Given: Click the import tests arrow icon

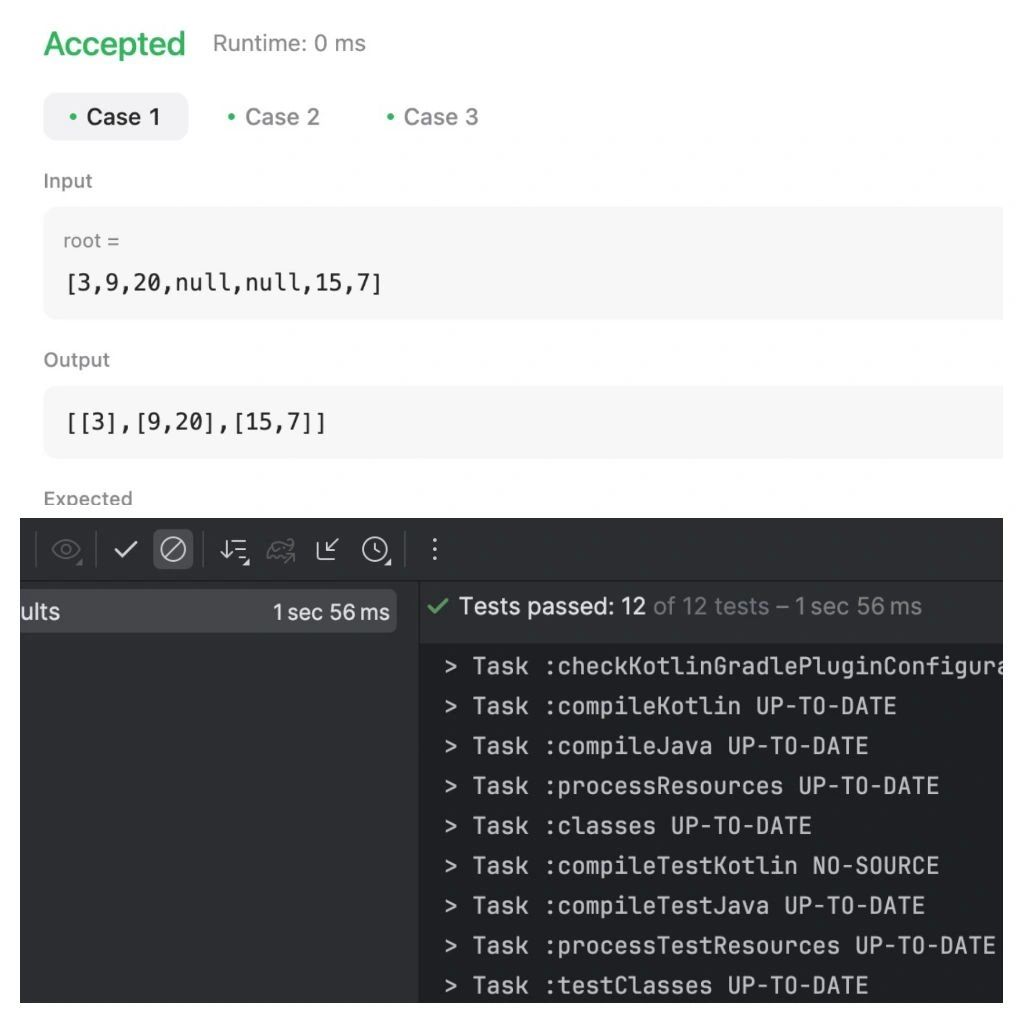Looking at the screenshot, I should point(327,549).
